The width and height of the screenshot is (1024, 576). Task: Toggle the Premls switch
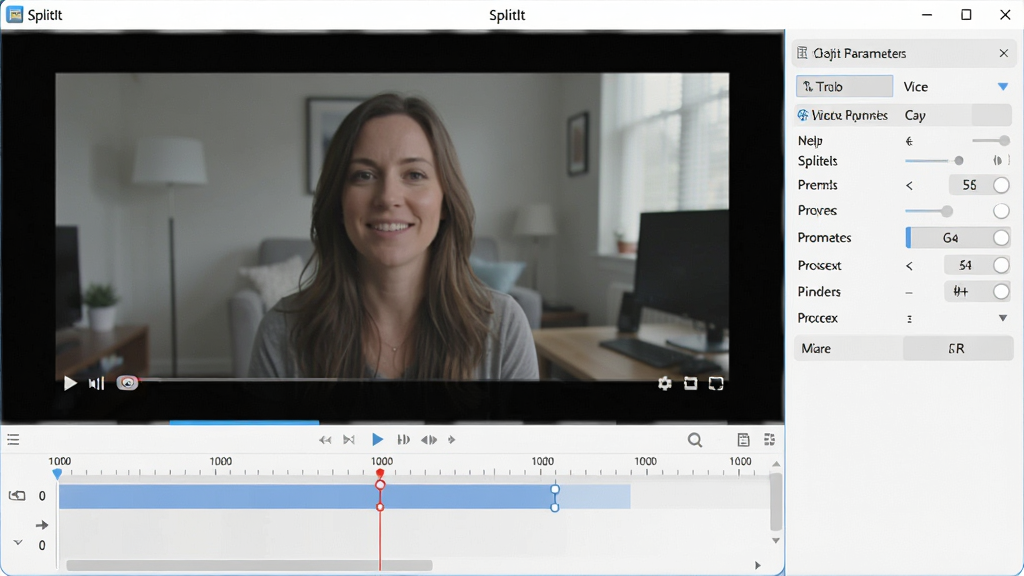coord(1001,185)
